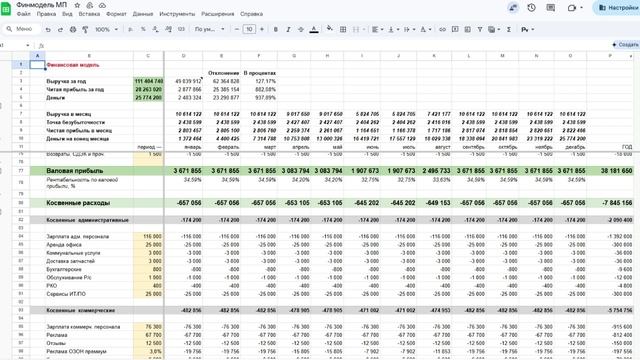This screenshot has height=360, width=640.
Task: Click the font size field showing 10
Action: pos(249,29)
